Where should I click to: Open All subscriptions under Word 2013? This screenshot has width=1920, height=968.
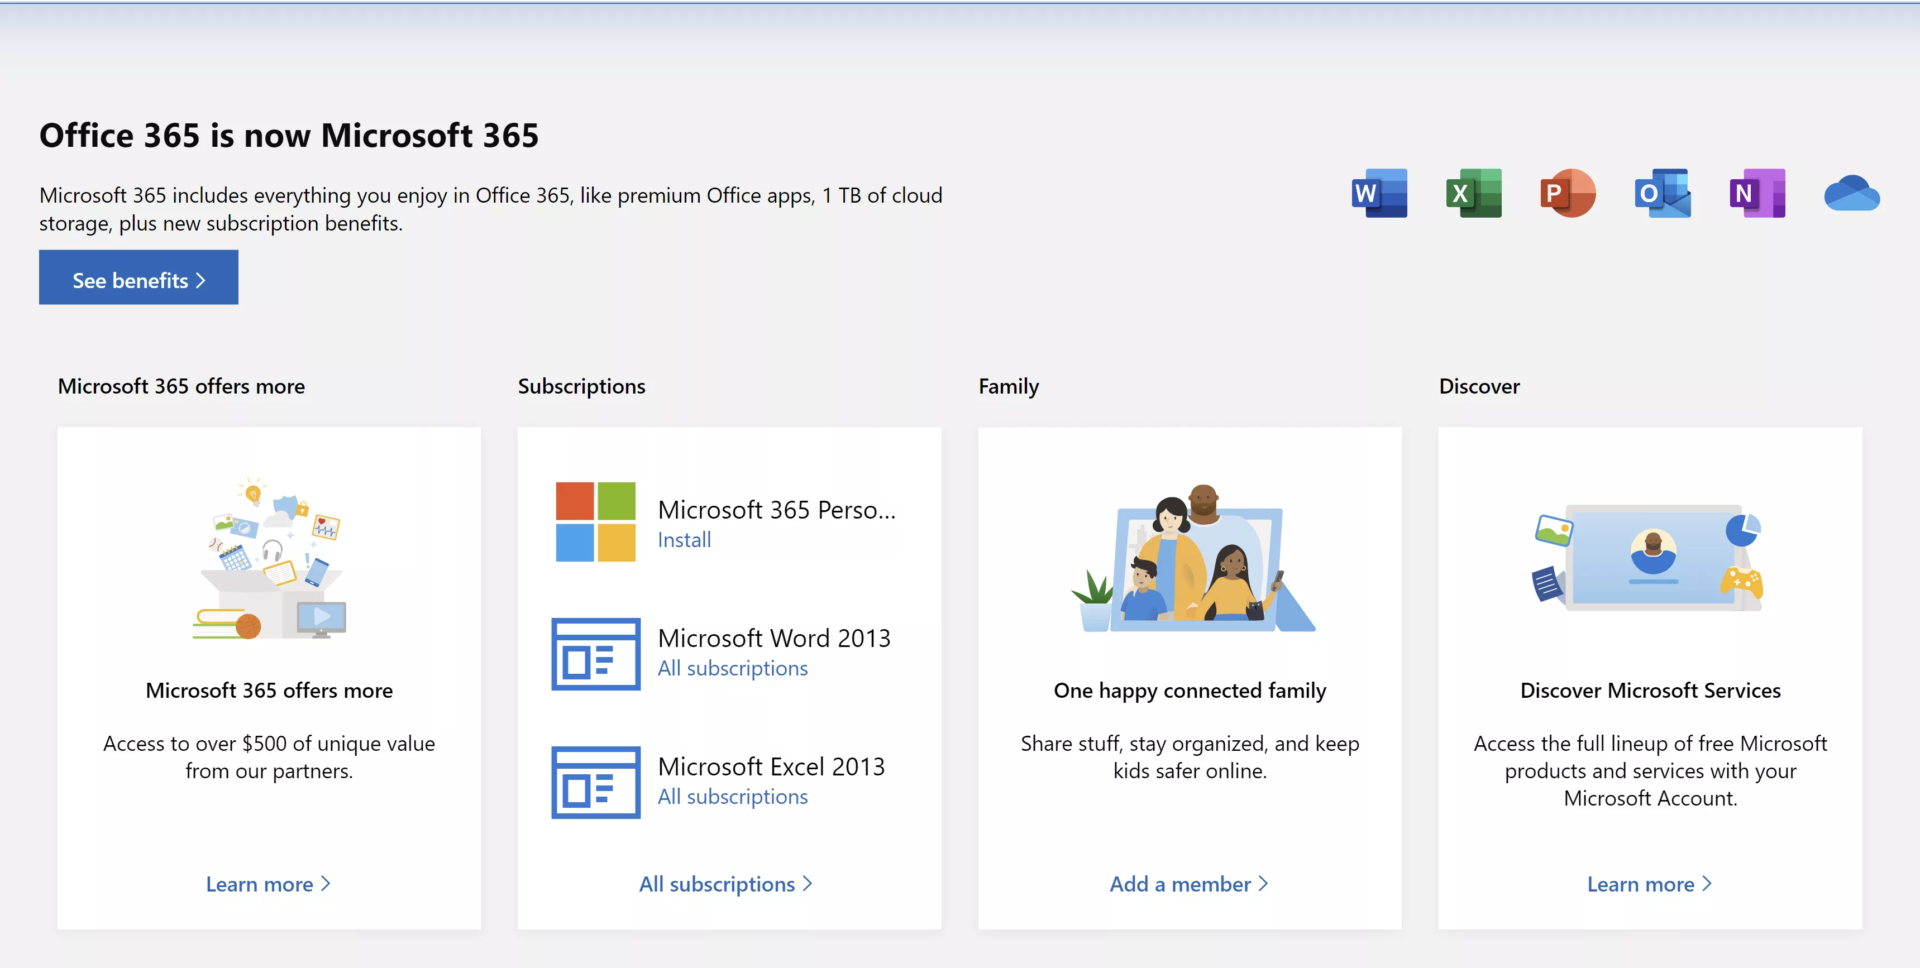732,668
